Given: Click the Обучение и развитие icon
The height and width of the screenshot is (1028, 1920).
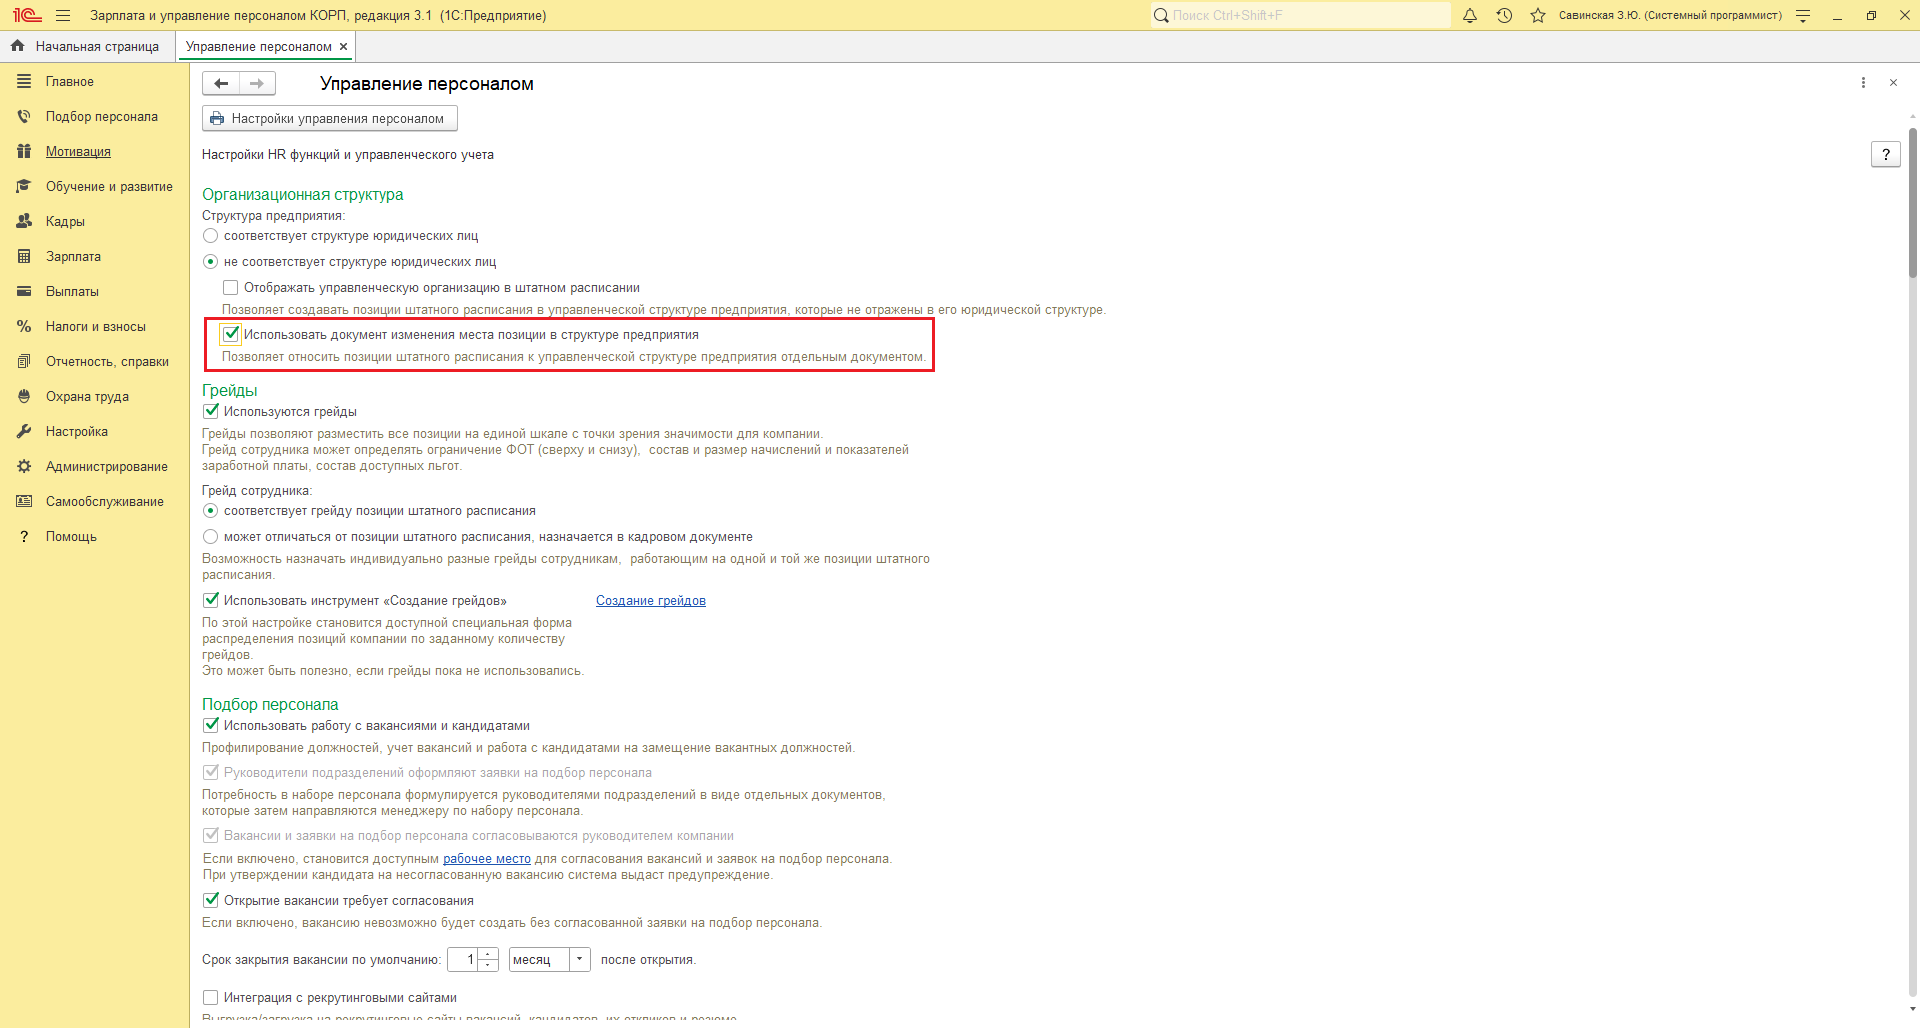Looking at the screenshot, I should click(x=24, y=186).
